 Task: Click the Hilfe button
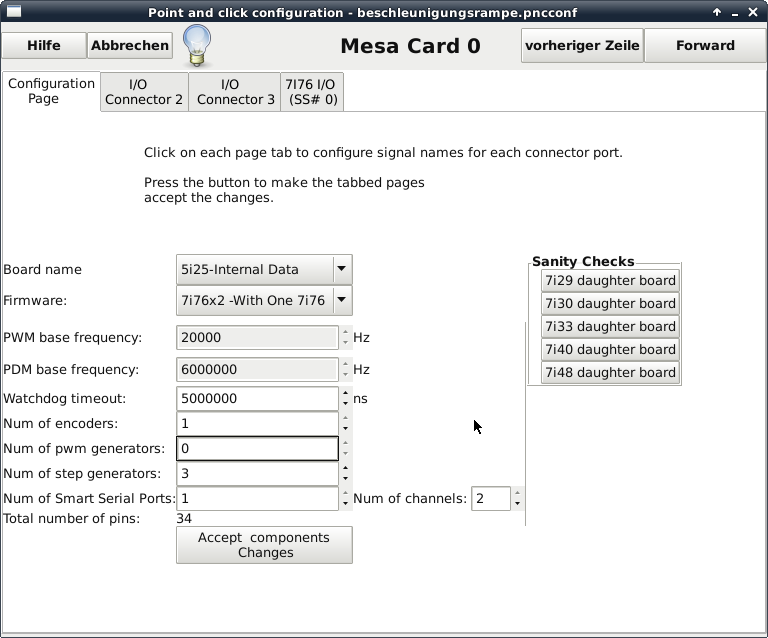[x=44, y=46]
